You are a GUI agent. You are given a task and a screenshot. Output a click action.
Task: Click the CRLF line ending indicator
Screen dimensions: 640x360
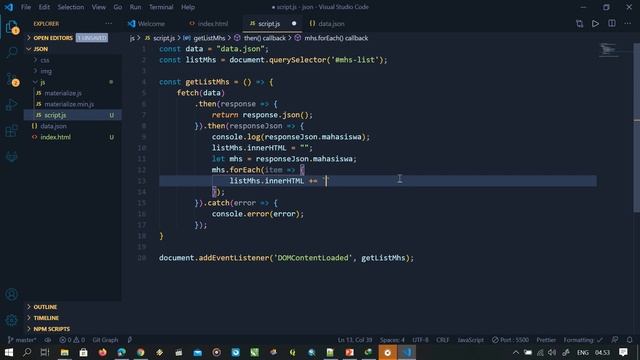(x=442, y=340)
